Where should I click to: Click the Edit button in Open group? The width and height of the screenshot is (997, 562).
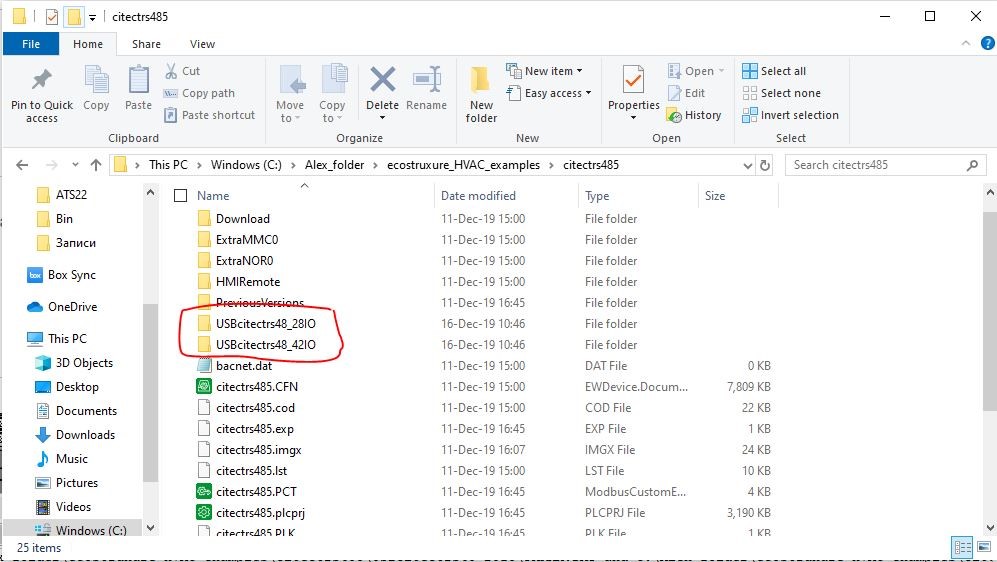point(687,93)
